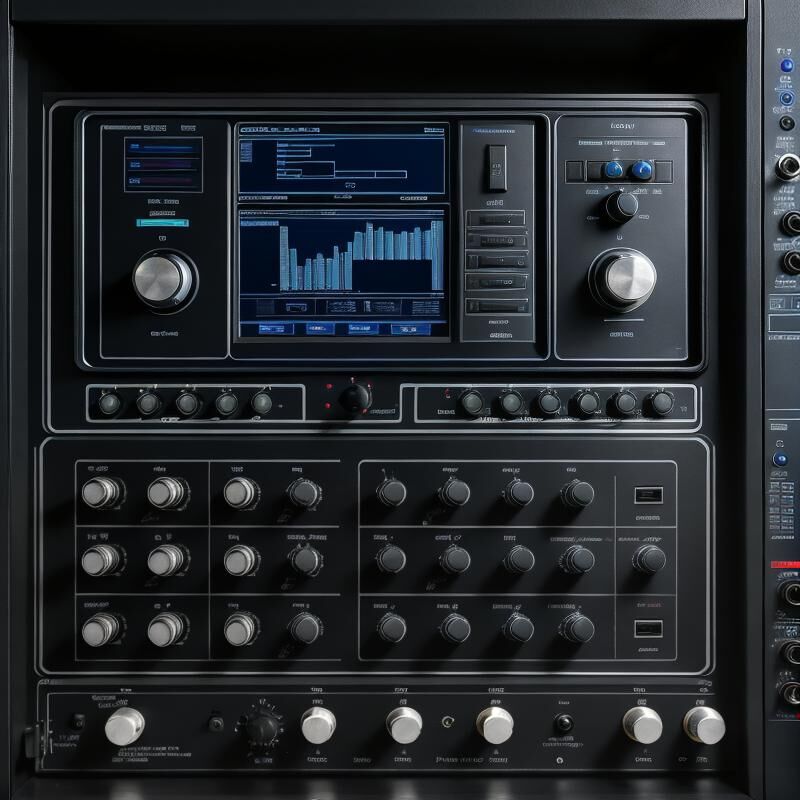Click topmost blue LED button on right side strip
Screen dimensions: 800x800
tap(787, 66)
